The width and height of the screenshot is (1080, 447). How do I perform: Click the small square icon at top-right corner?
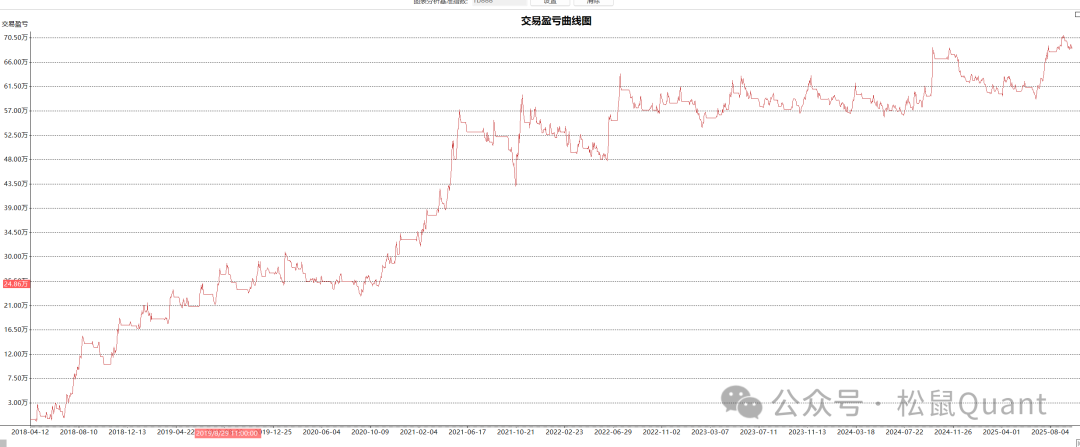coord(1076,14)
